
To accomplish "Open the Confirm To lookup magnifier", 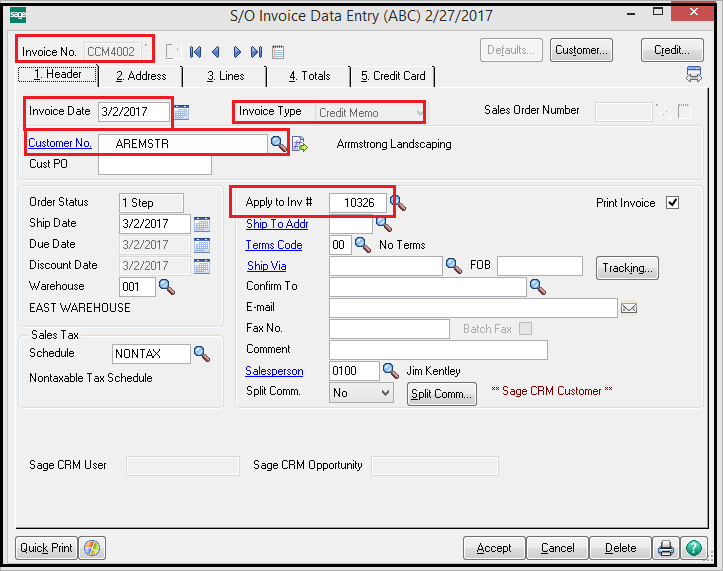I will tap(538, 287).
